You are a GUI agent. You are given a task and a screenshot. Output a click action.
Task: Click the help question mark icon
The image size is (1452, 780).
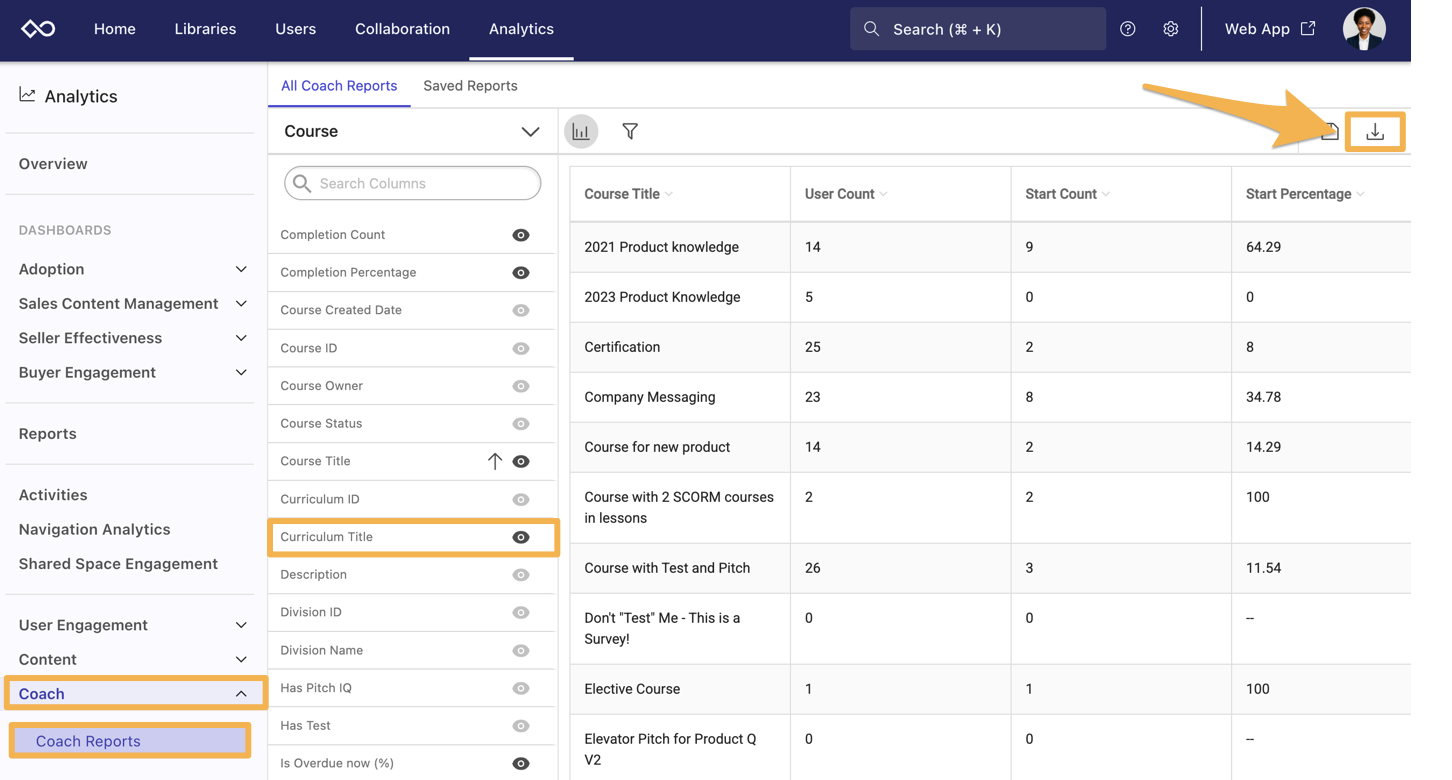tap(1128, 29)
